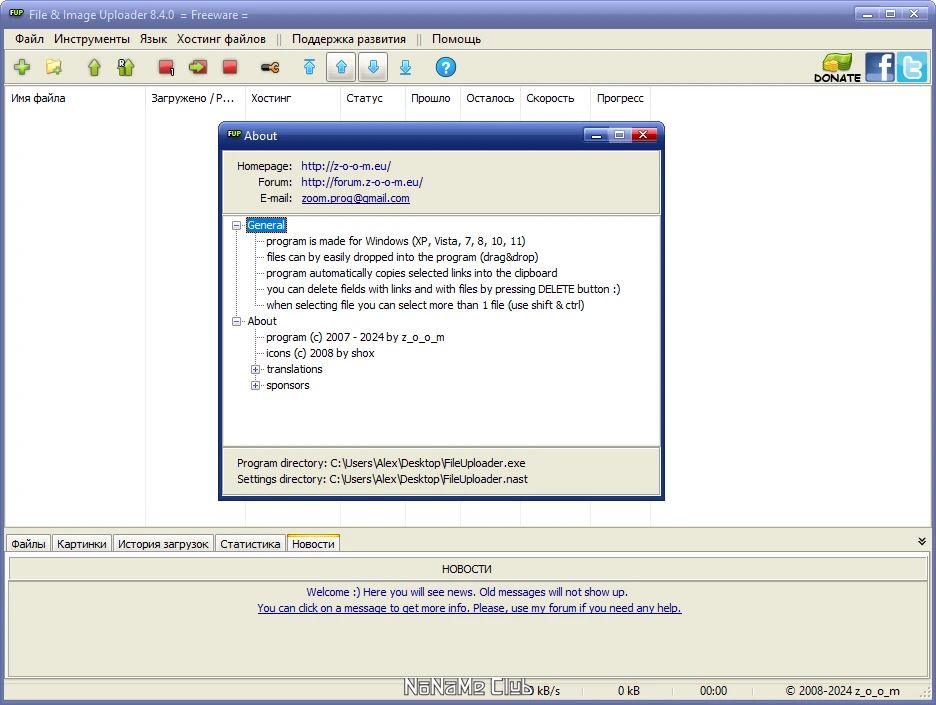Click the connection plug icon on the toolbar
Screen dimensions: 936x705
(x=268, y=67)
